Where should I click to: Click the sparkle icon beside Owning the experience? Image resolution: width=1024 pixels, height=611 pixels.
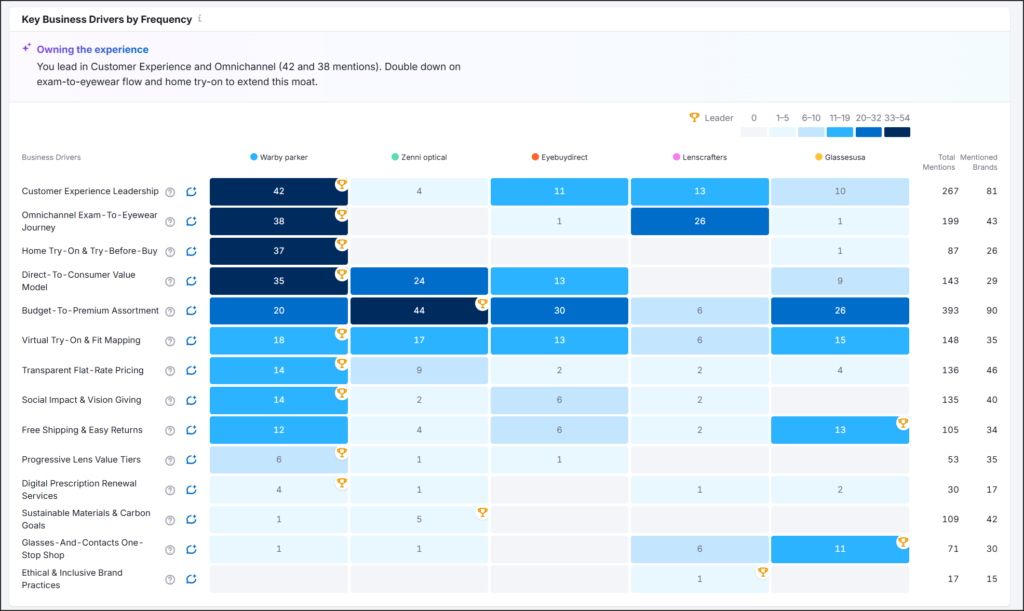pyautogui.click(x=26, y=48)
